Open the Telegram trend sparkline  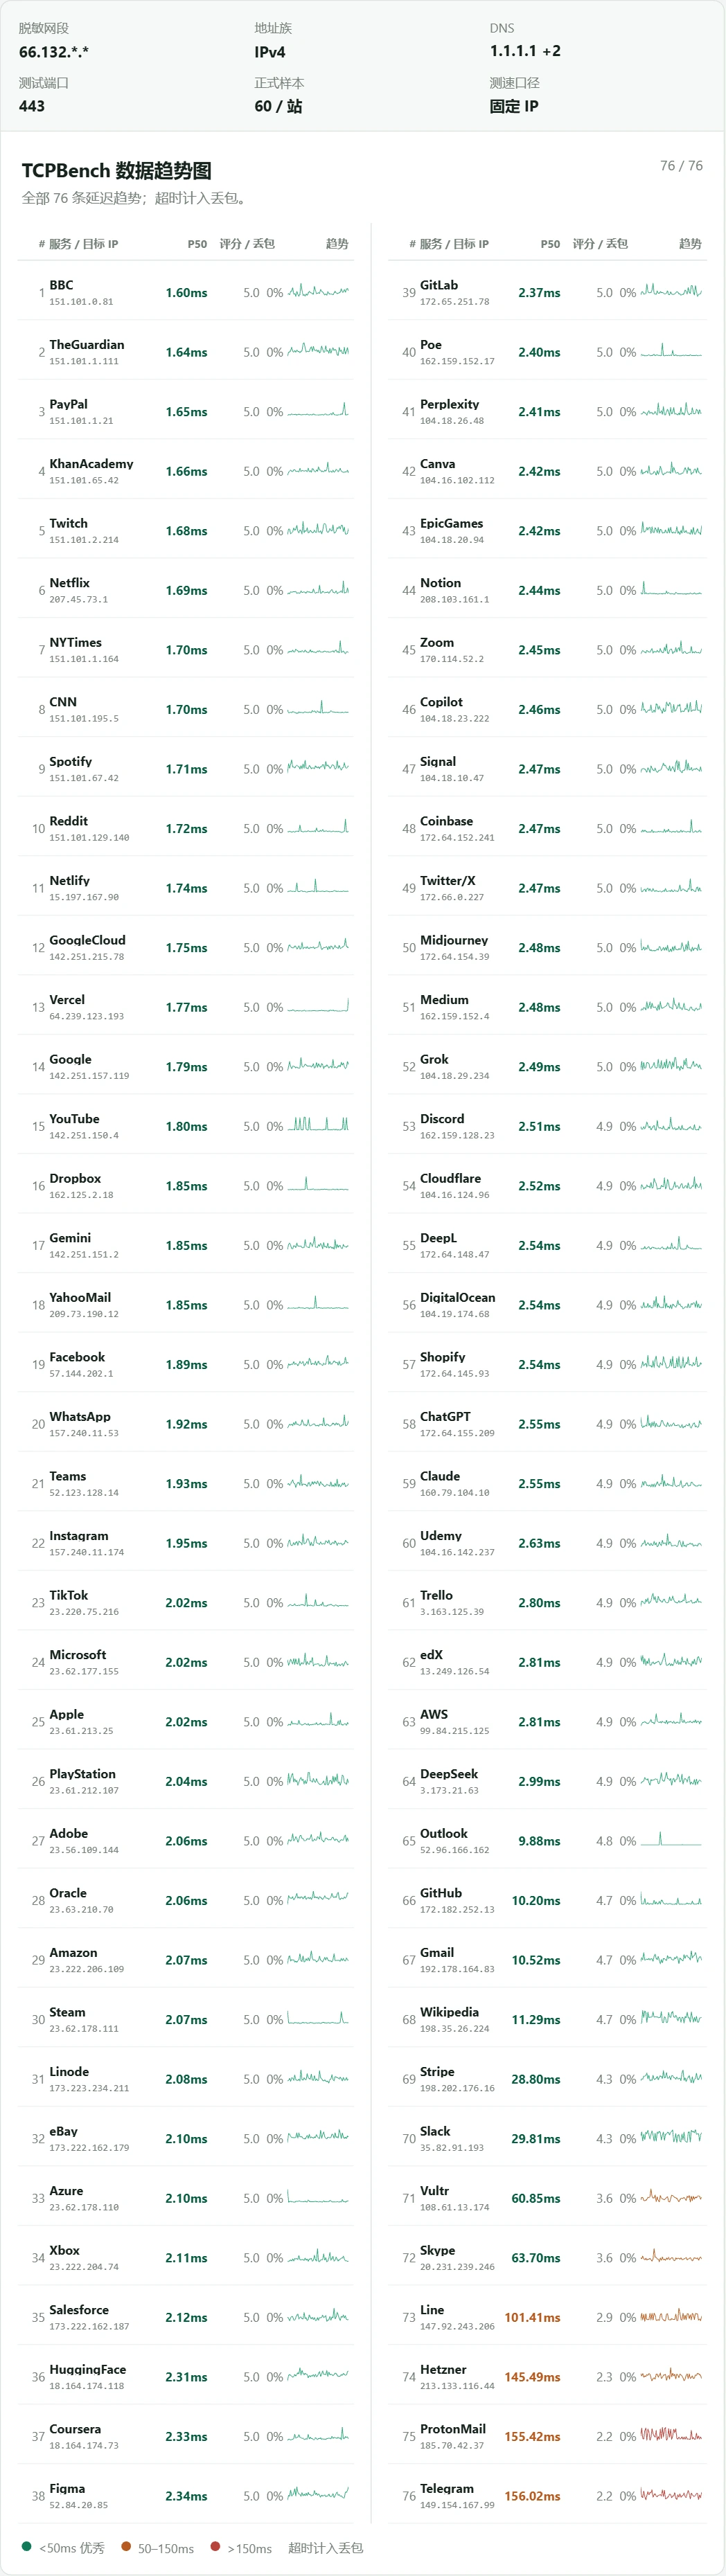pos(671,2495)
